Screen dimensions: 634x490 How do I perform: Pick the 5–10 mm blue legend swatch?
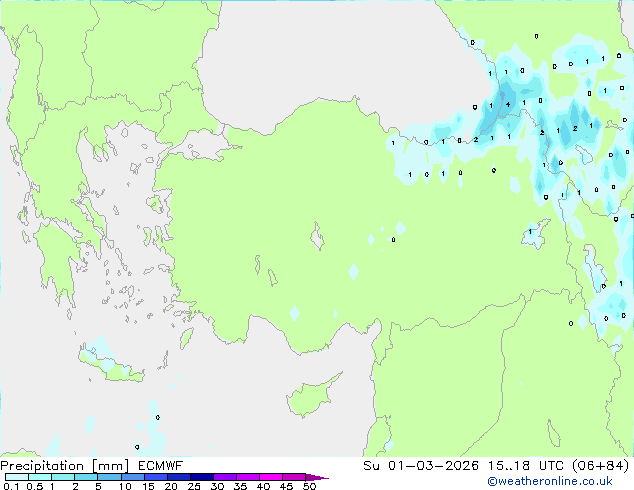tap(109, 477)
